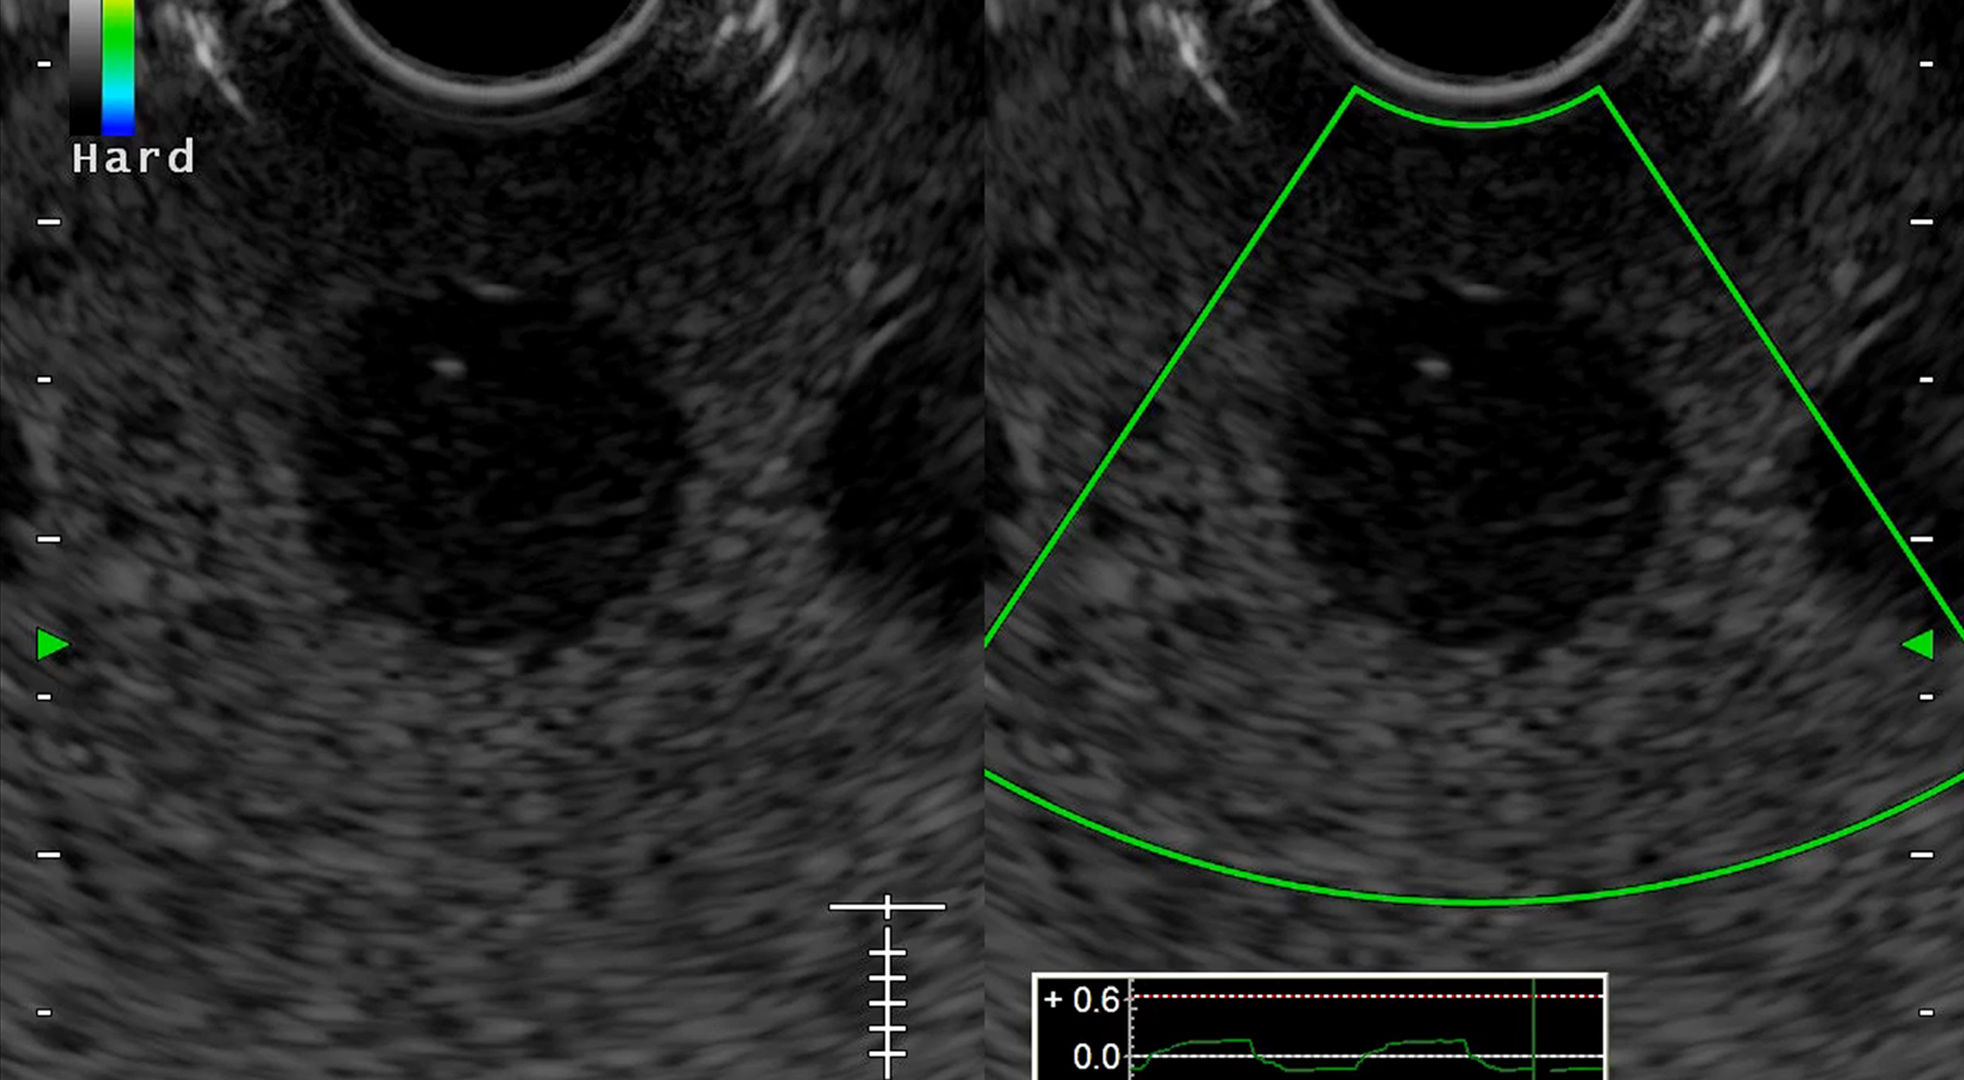
Task: Click the green focus marker on right edge
Action: click(x=1917, y=645)
